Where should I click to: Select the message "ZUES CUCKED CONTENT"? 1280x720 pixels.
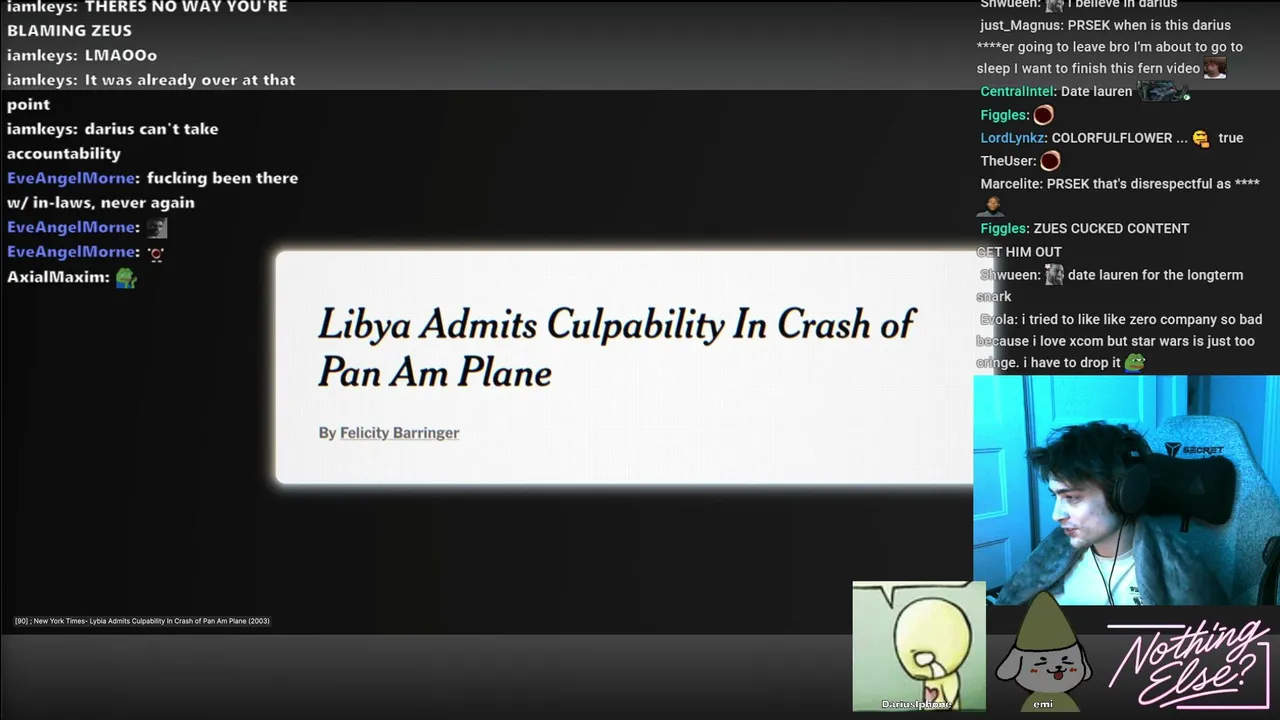(x=1111, y=229)
